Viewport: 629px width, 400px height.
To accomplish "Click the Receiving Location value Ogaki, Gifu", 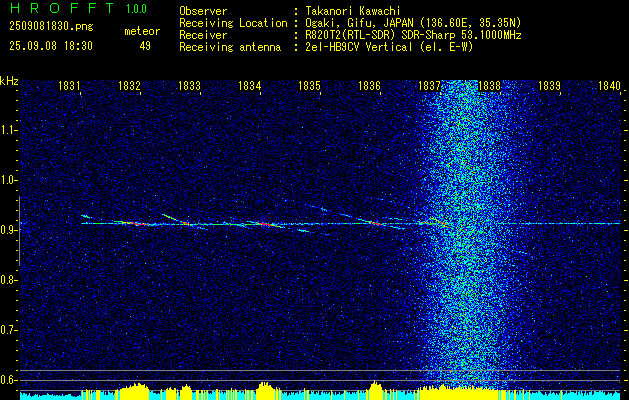I will (412, 23).
